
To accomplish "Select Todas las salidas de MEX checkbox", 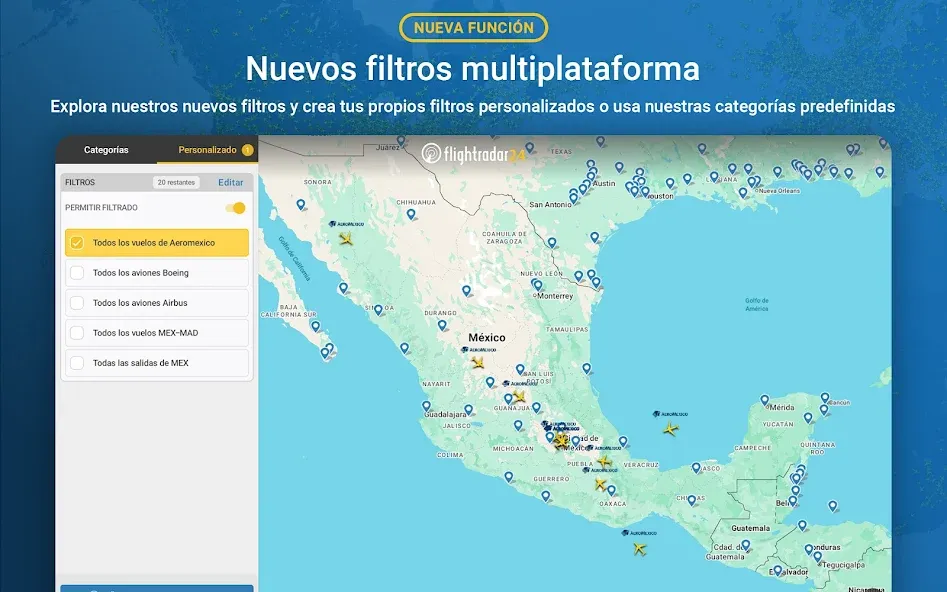I will pos(77,363).
